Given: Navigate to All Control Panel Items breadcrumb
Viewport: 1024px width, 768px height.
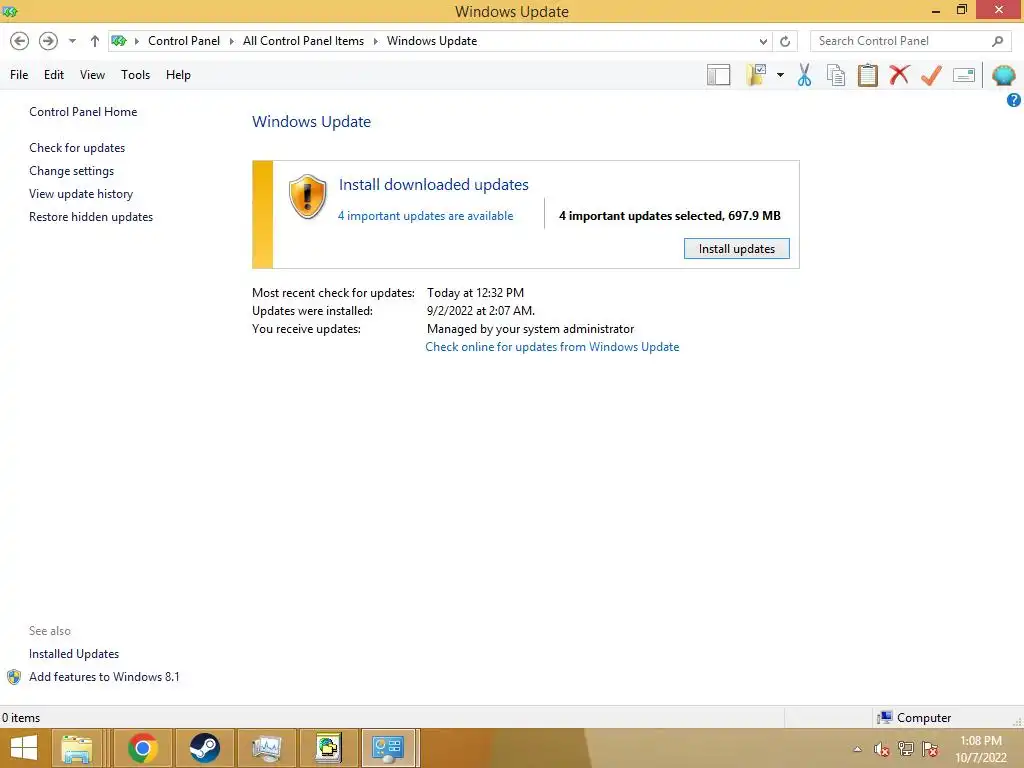Looking at the screenshot, I should 304,41.
